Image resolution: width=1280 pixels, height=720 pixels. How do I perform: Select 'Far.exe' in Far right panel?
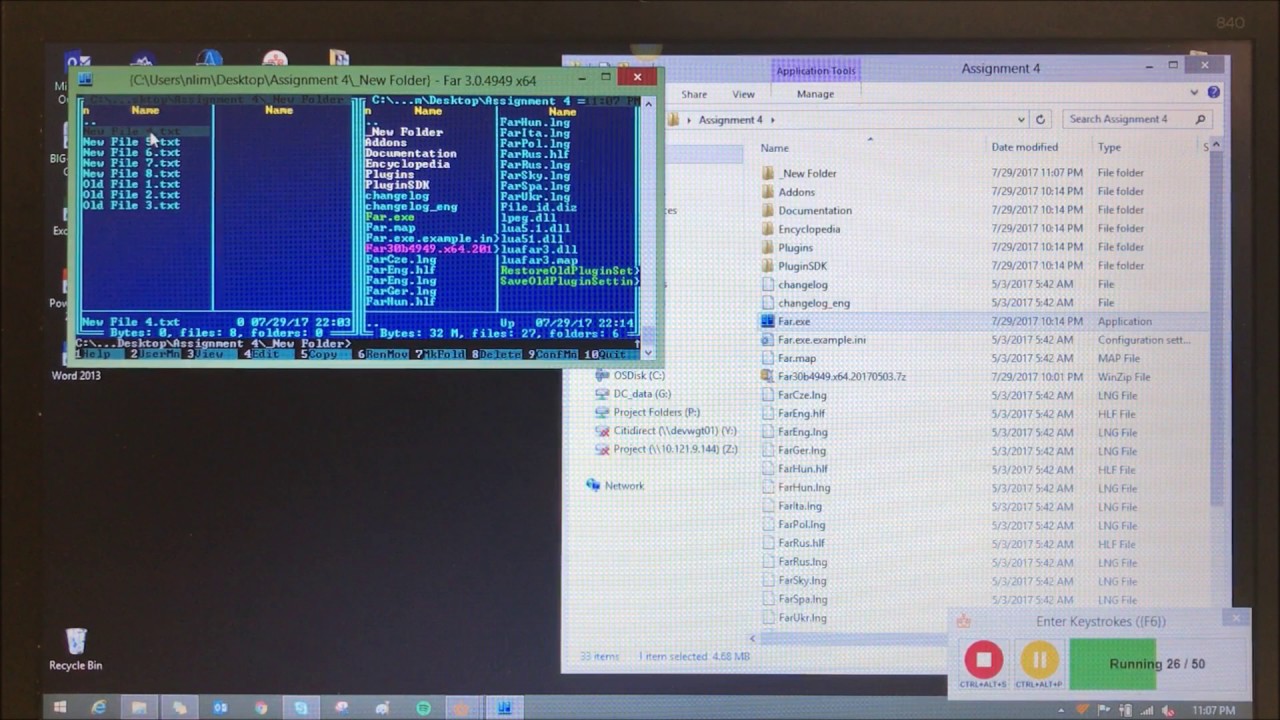(x=390, y=217)
